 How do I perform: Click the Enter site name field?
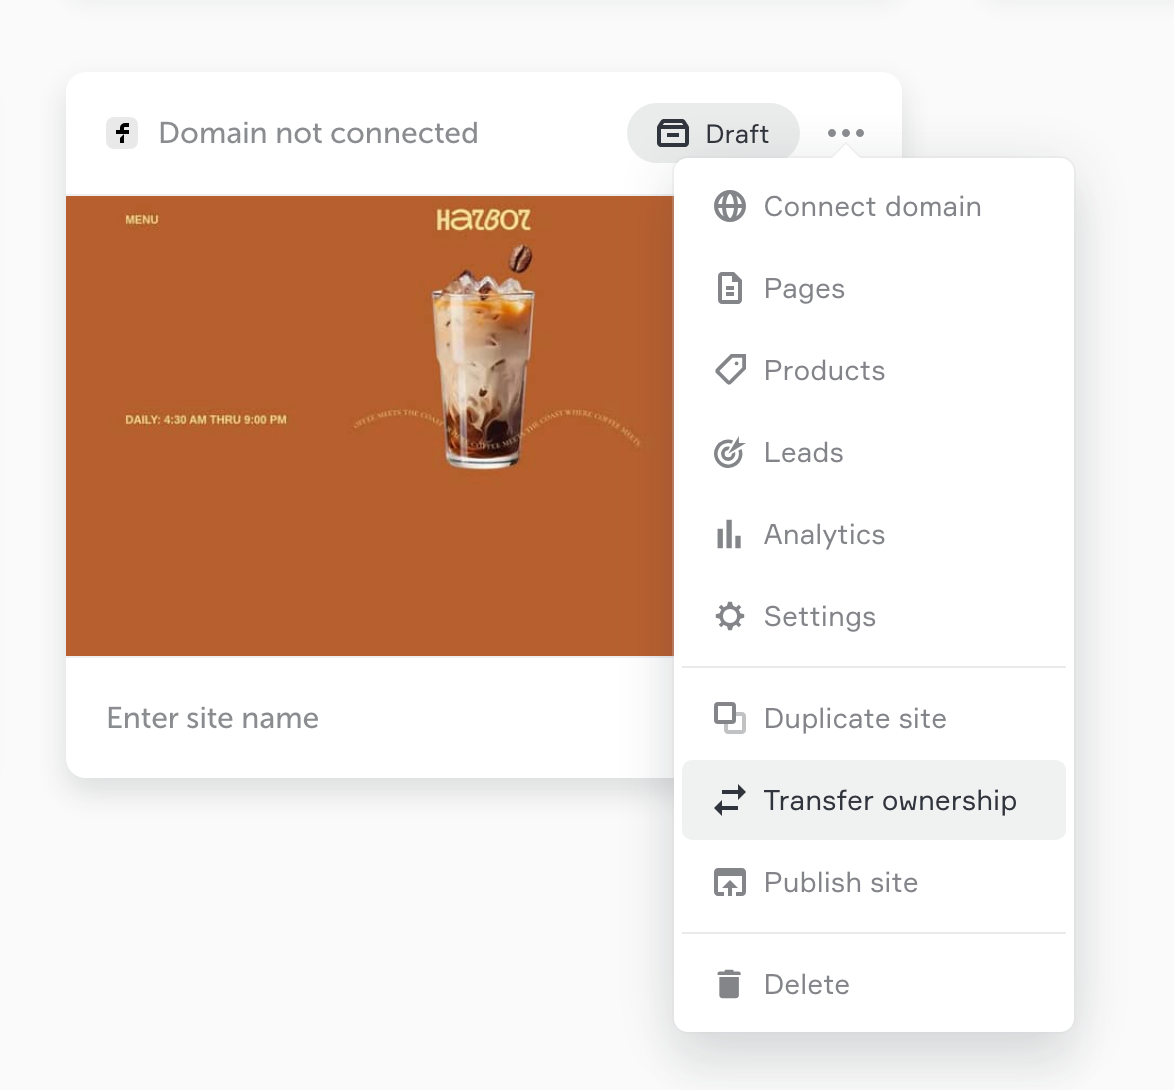370,717
